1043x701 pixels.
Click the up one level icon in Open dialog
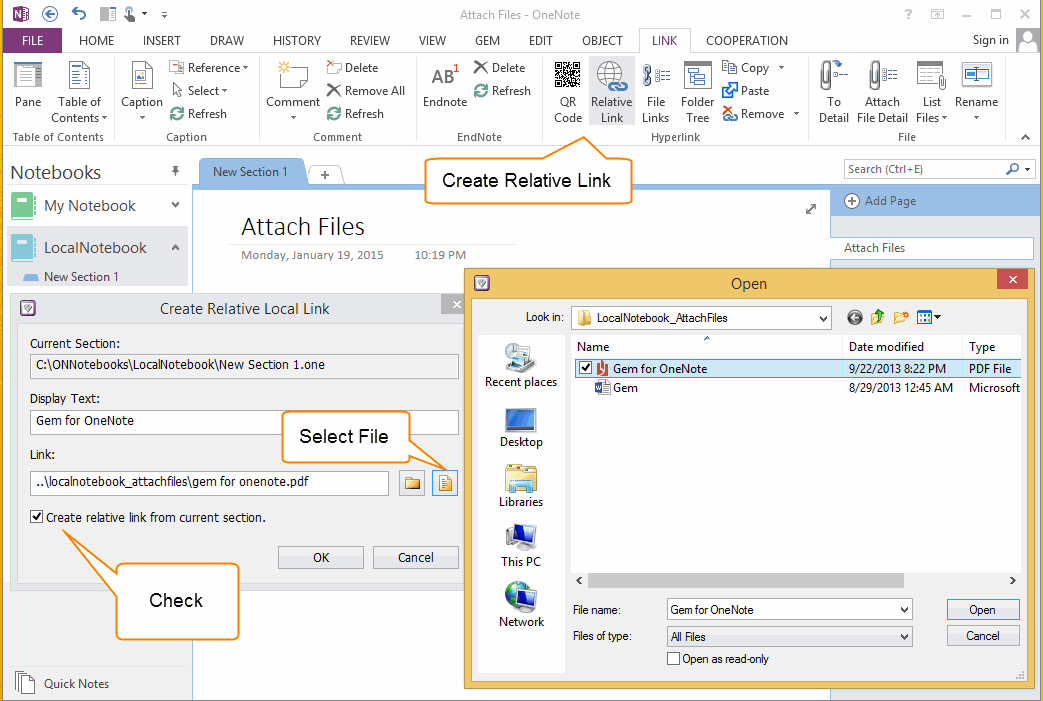click(x=877, y=317)
